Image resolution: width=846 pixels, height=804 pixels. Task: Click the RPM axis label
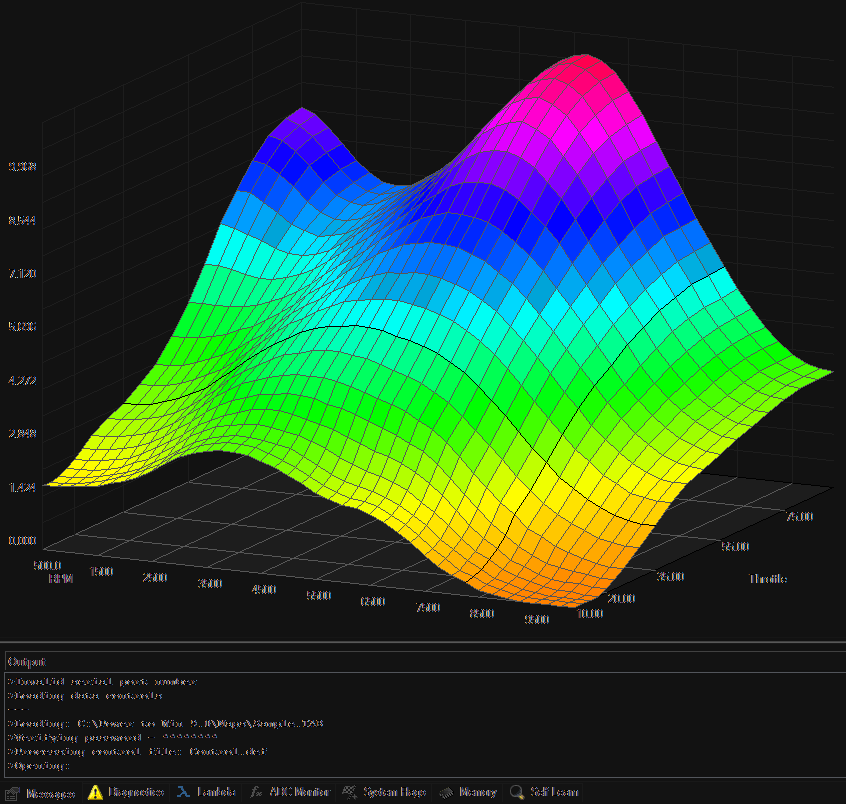click(x=59, y=578)
